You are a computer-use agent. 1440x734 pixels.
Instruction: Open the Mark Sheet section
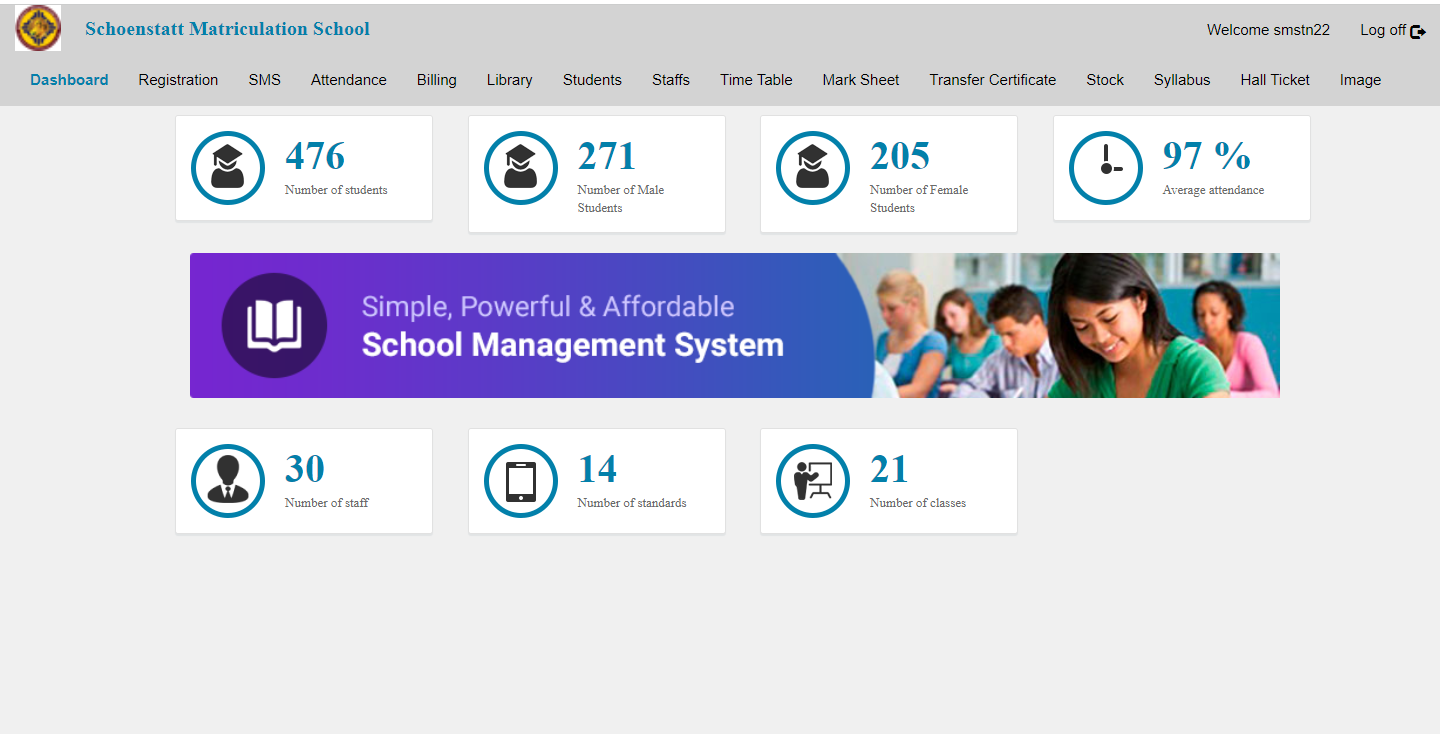(x=861, y=80)
